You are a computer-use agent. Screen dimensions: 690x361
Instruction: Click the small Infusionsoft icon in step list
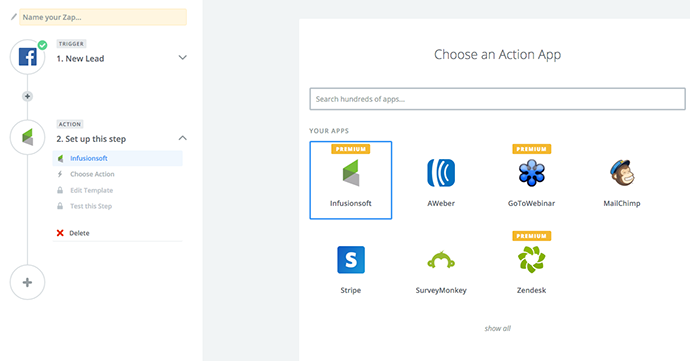pos(60,158)
